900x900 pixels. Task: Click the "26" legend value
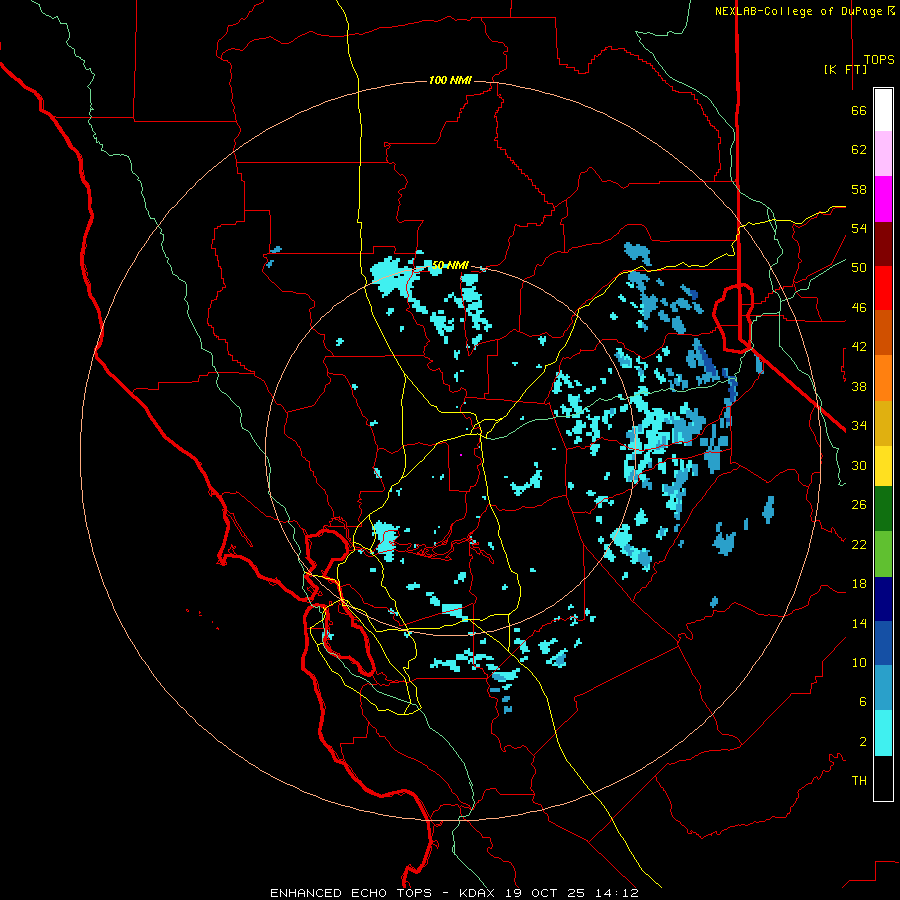coord(859,505)
